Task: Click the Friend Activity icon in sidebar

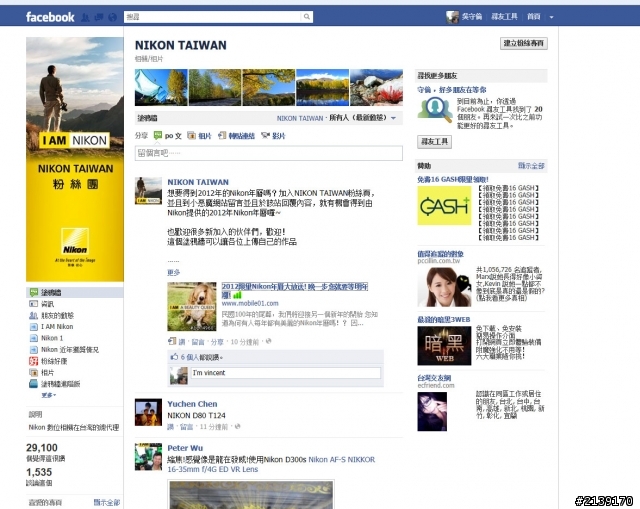Action: point(33,315)
